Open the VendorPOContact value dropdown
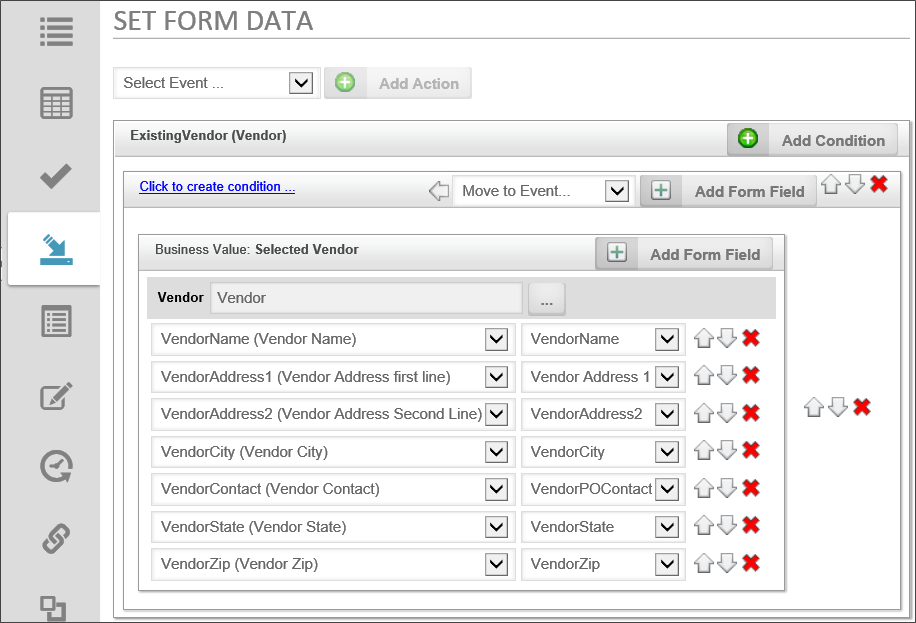This screenshot has height=623, width=916. [x=667, y=489]
